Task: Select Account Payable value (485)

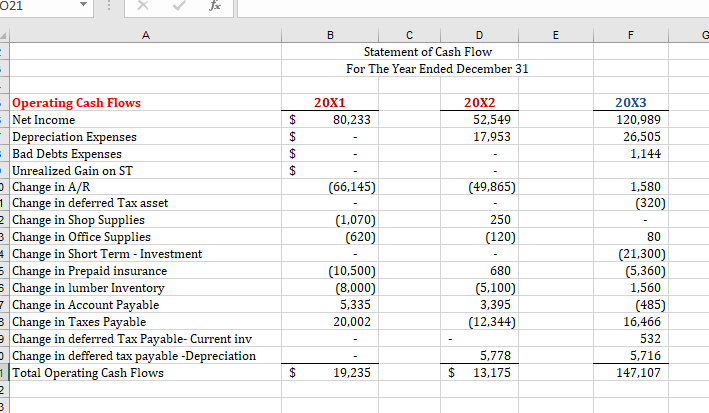Action: 631,305
